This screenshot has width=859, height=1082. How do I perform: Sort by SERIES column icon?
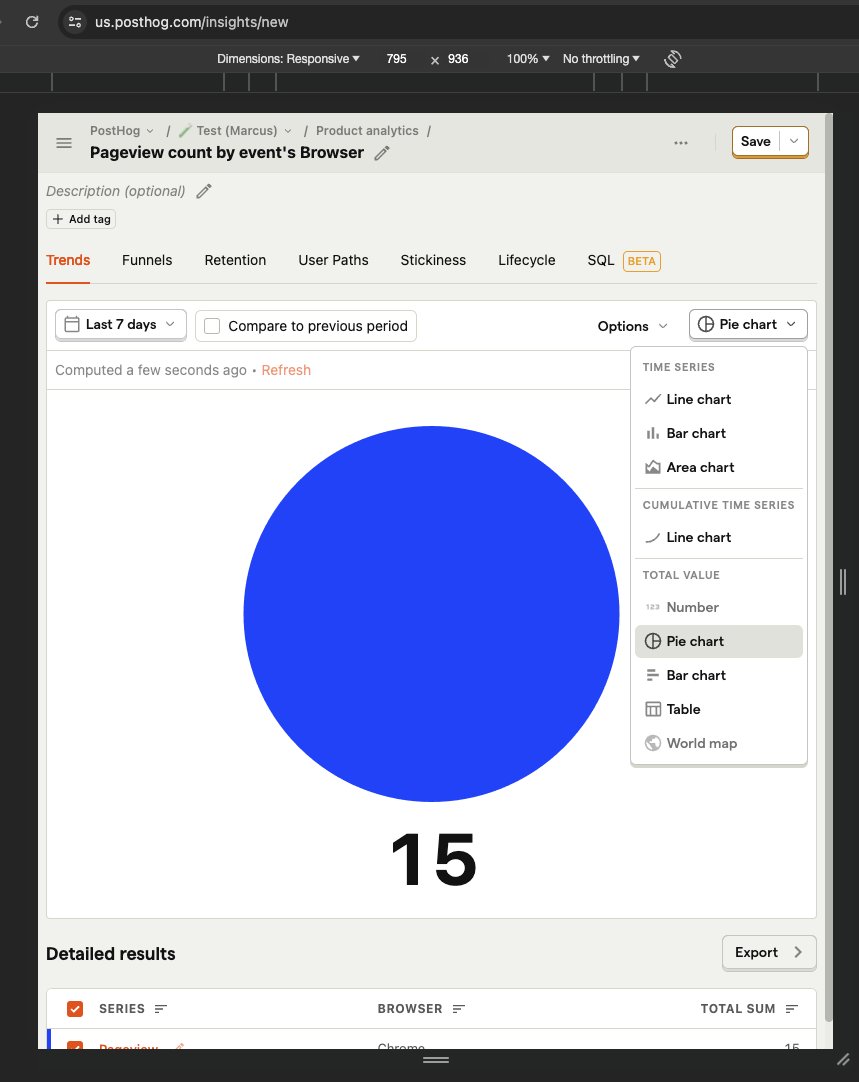coord(160,1009)
